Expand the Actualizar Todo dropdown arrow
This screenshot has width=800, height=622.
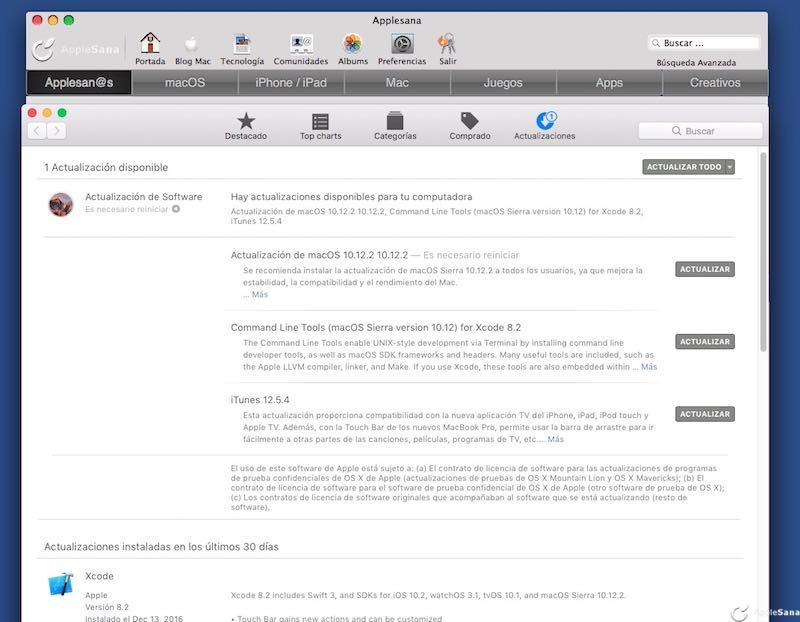tap(730, 167)
